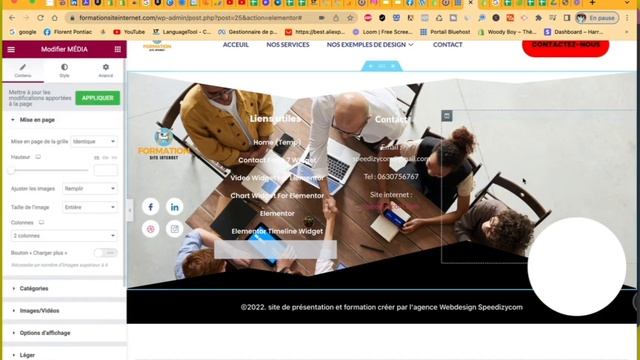The image size is (640, 360).
Task: Reload the browser page
Action: pos(40,18)
